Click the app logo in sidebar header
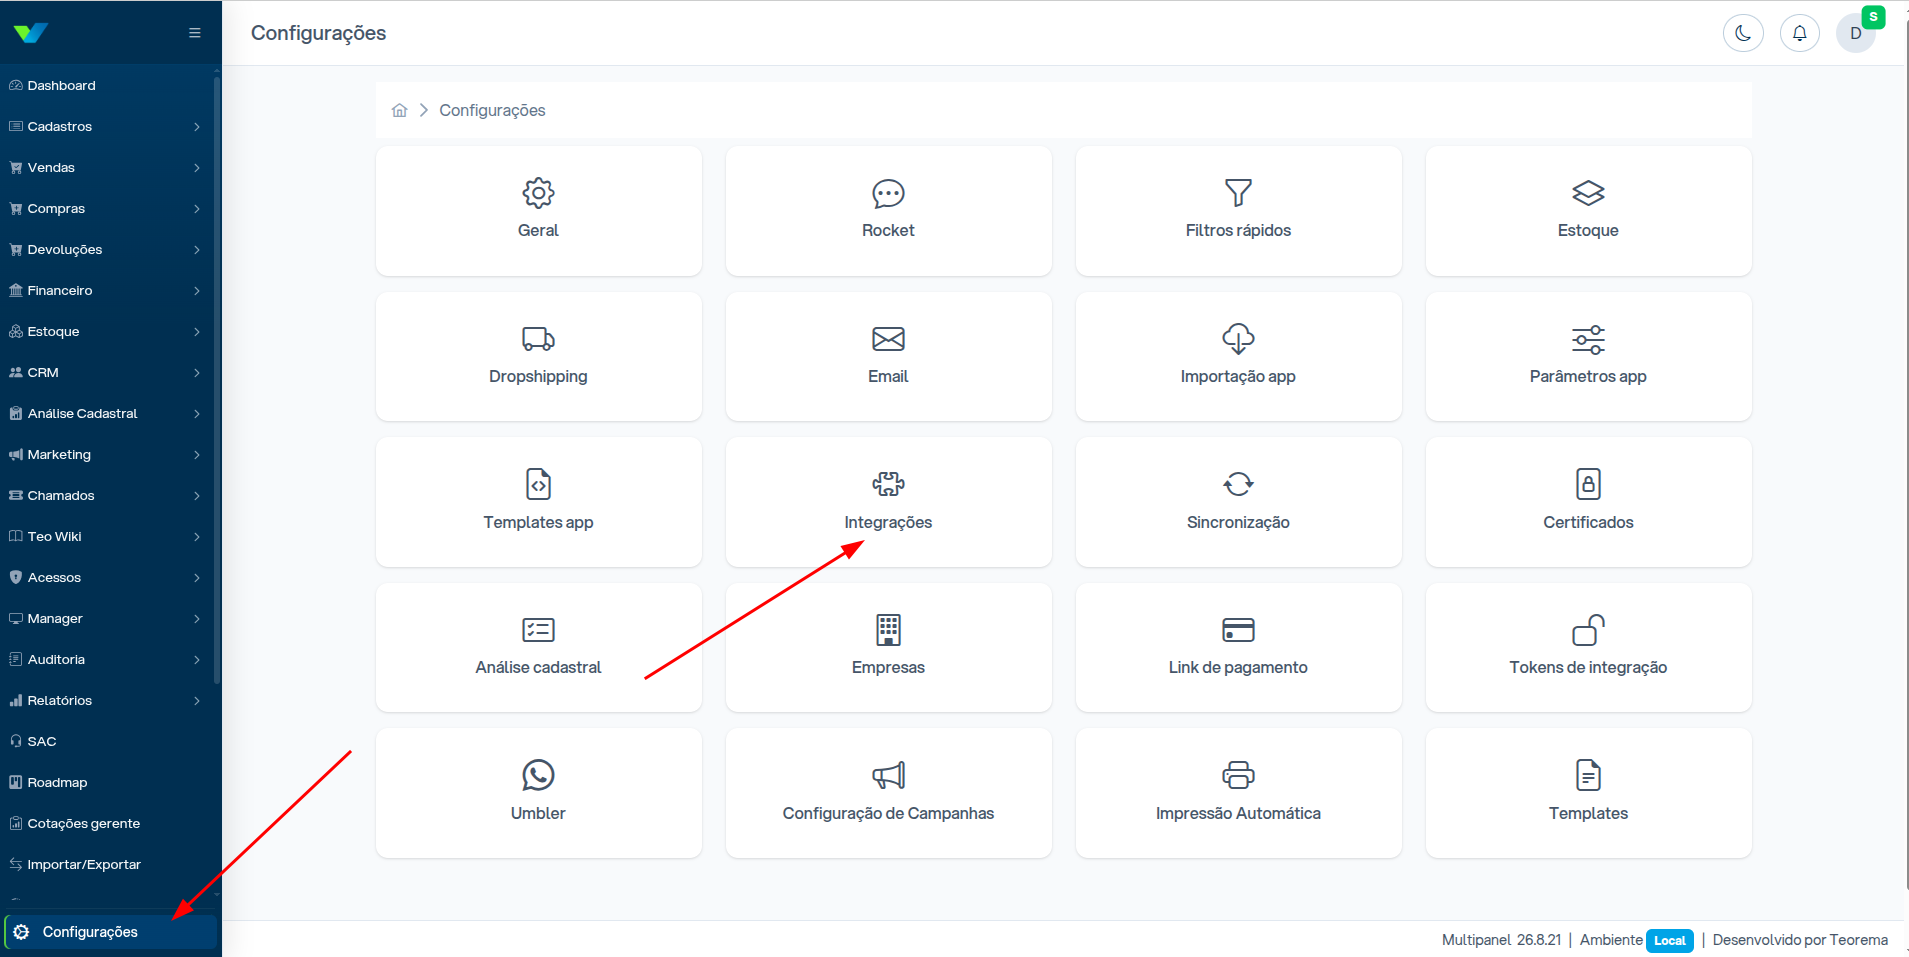The height and width of the screenshot is (957, 1909). 31,33
